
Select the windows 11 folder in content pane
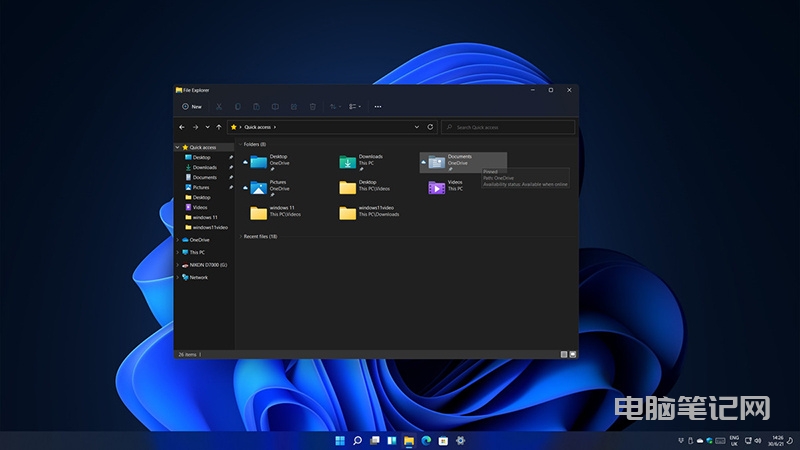click(259, 213)
